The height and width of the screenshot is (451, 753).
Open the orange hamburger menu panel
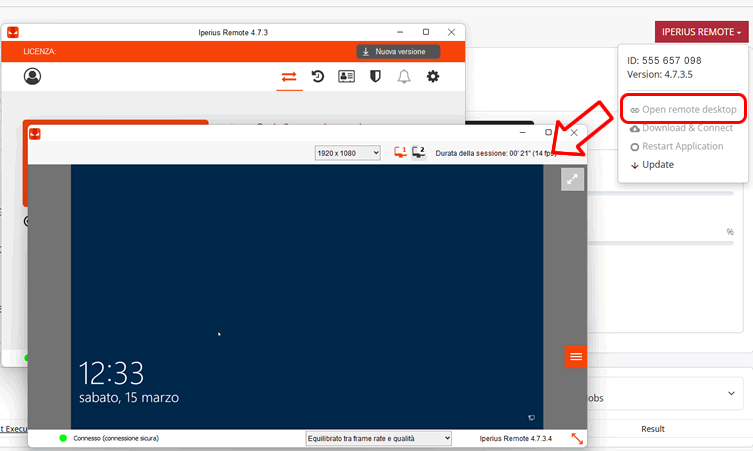pyautogui.click(x=576, y=357)
